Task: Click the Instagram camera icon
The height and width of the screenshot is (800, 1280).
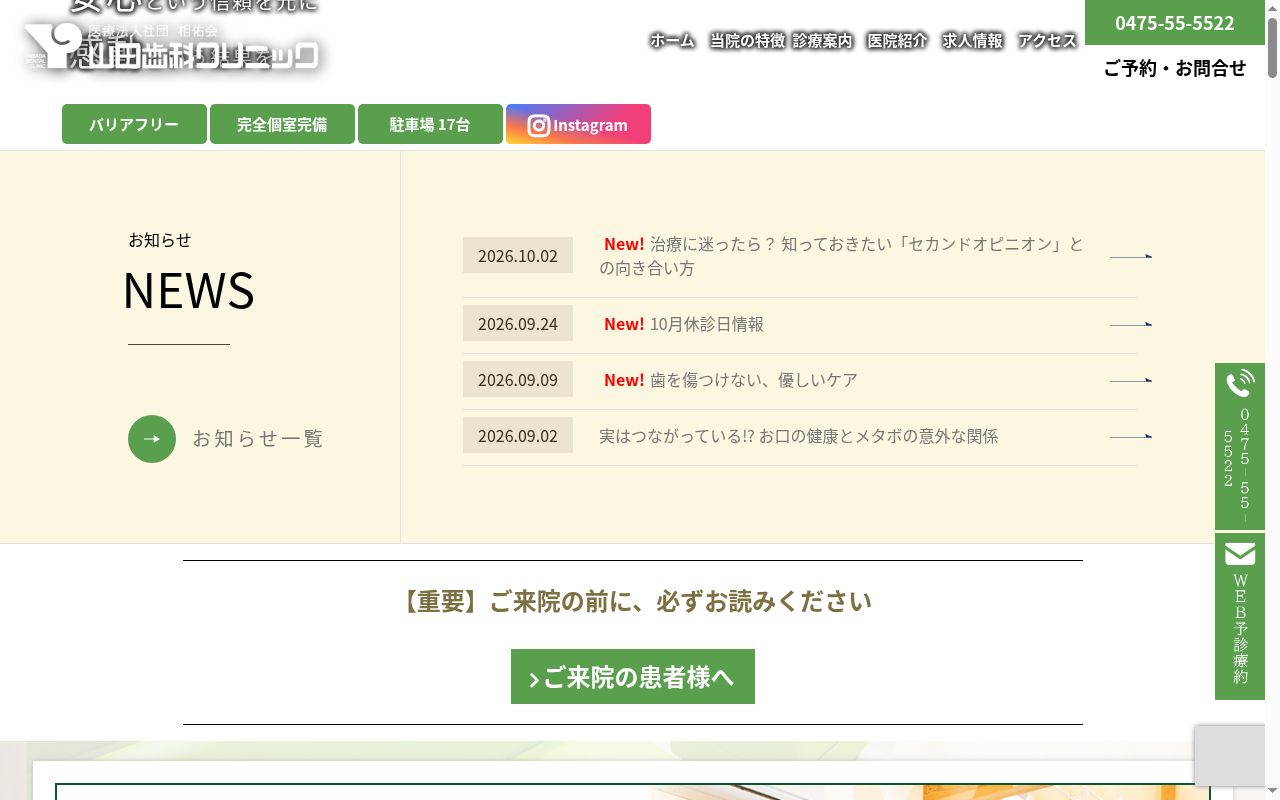Action: 539,125
